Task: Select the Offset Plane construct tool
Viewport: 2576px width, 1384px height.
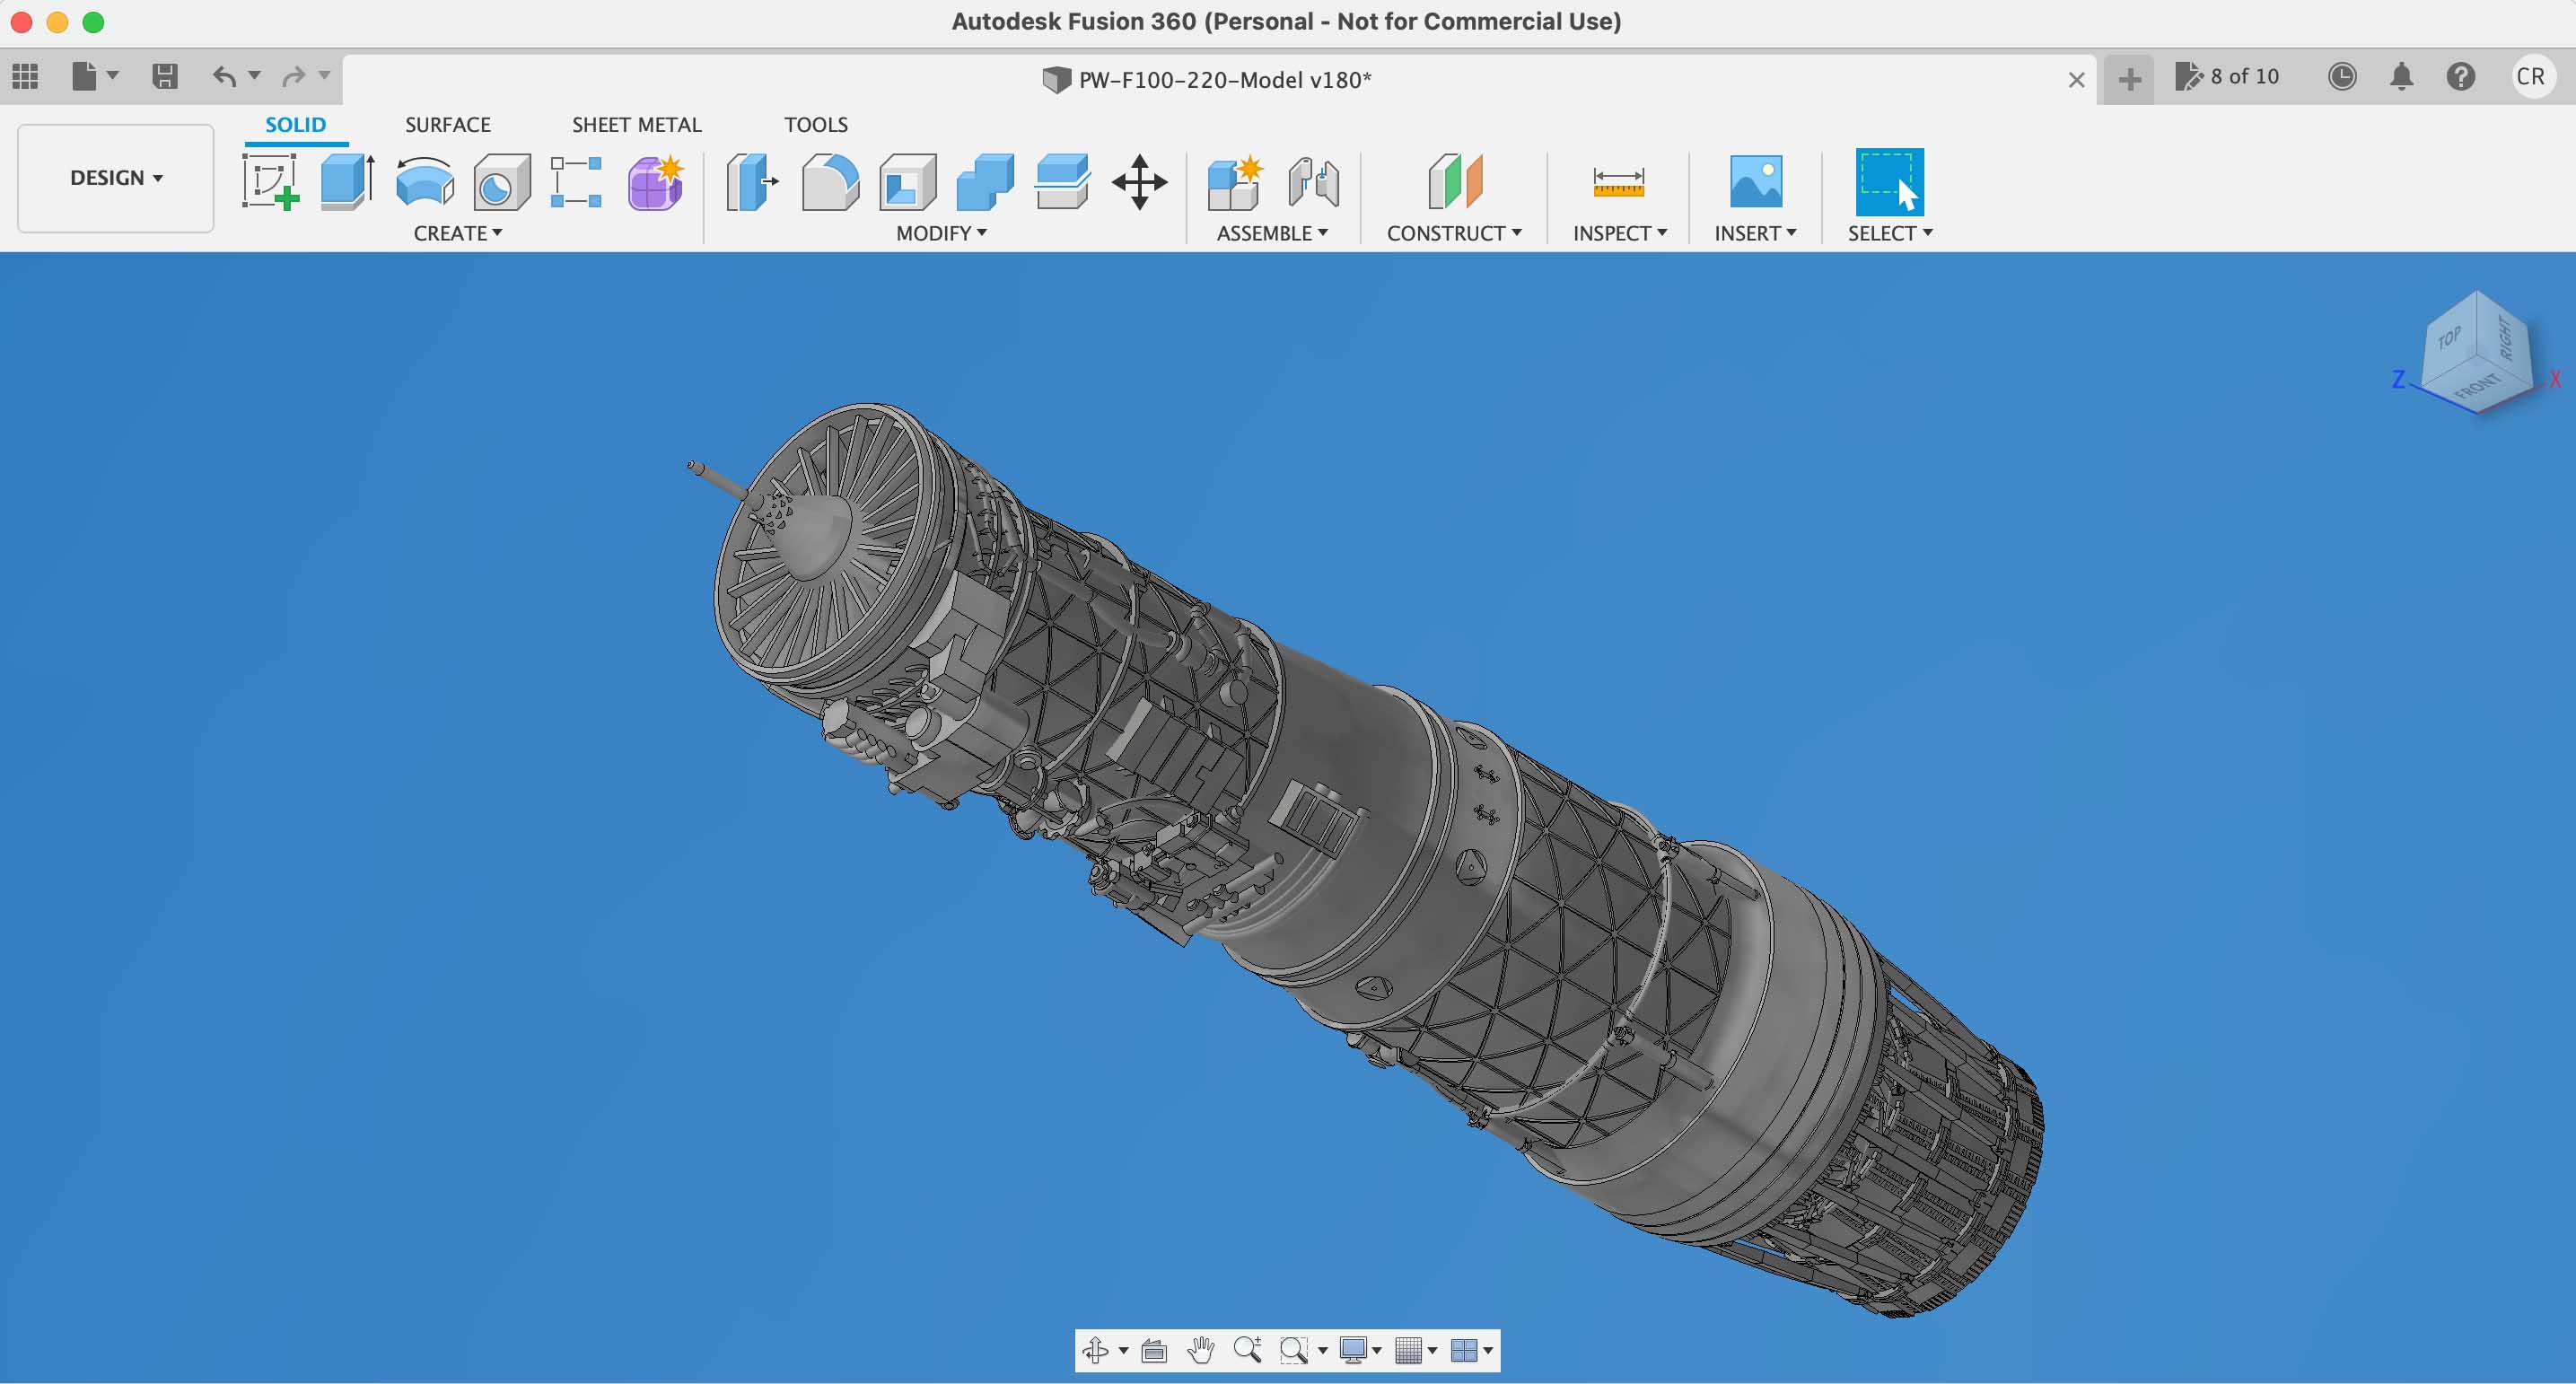Action: [x=1455, y=181]
